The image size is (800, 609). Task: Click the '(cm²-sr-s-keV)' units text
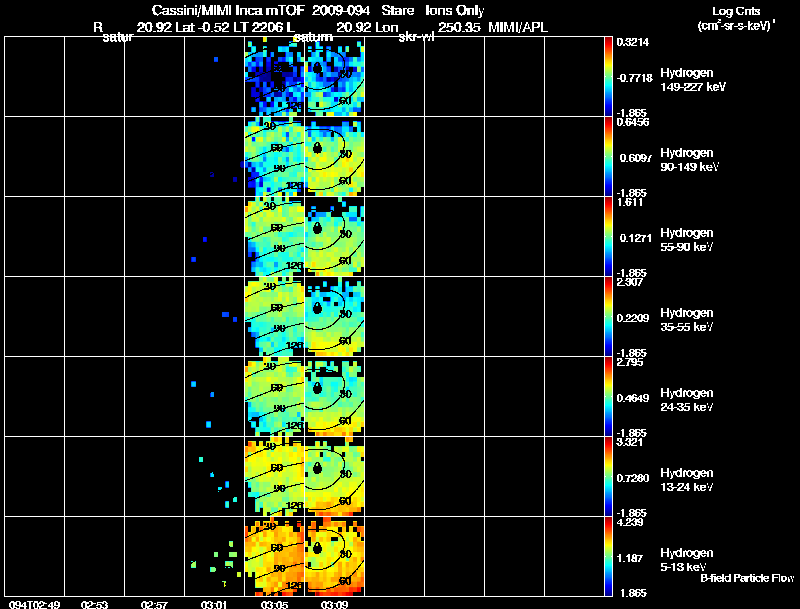pyautogui.click(x=735, y=26)
